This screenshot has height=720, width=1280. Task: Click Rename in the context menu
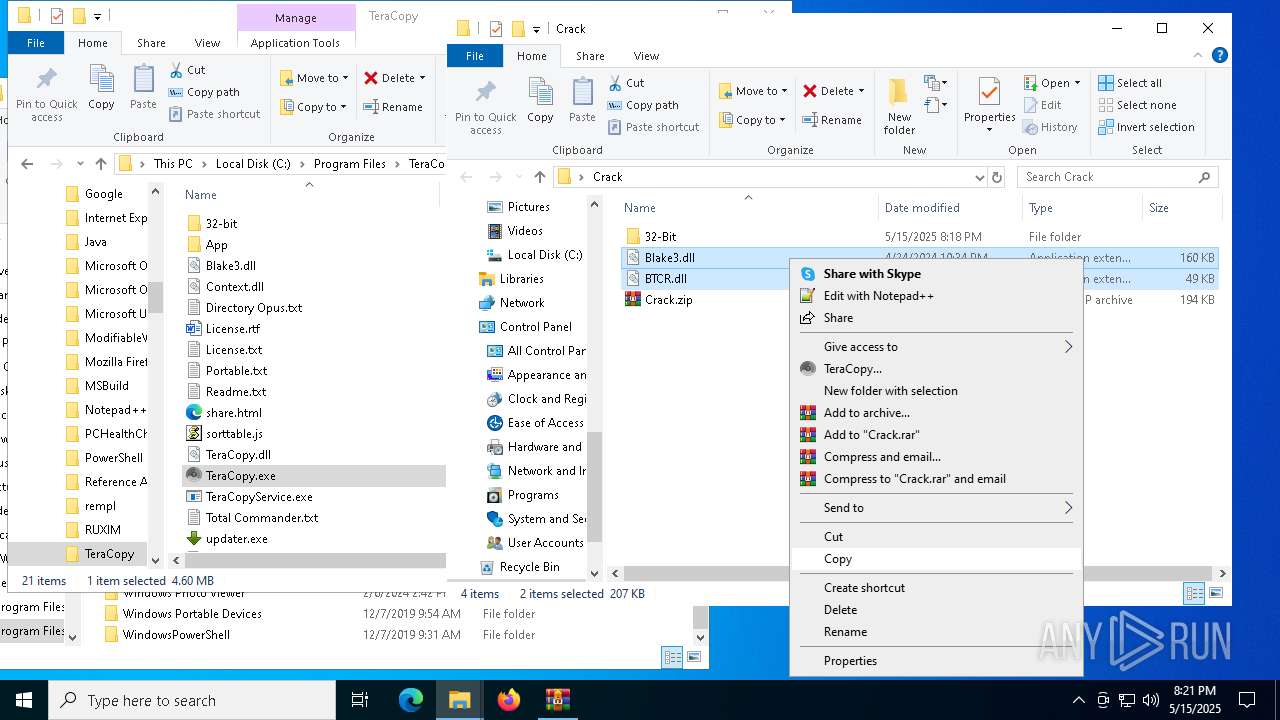[845, 632]
